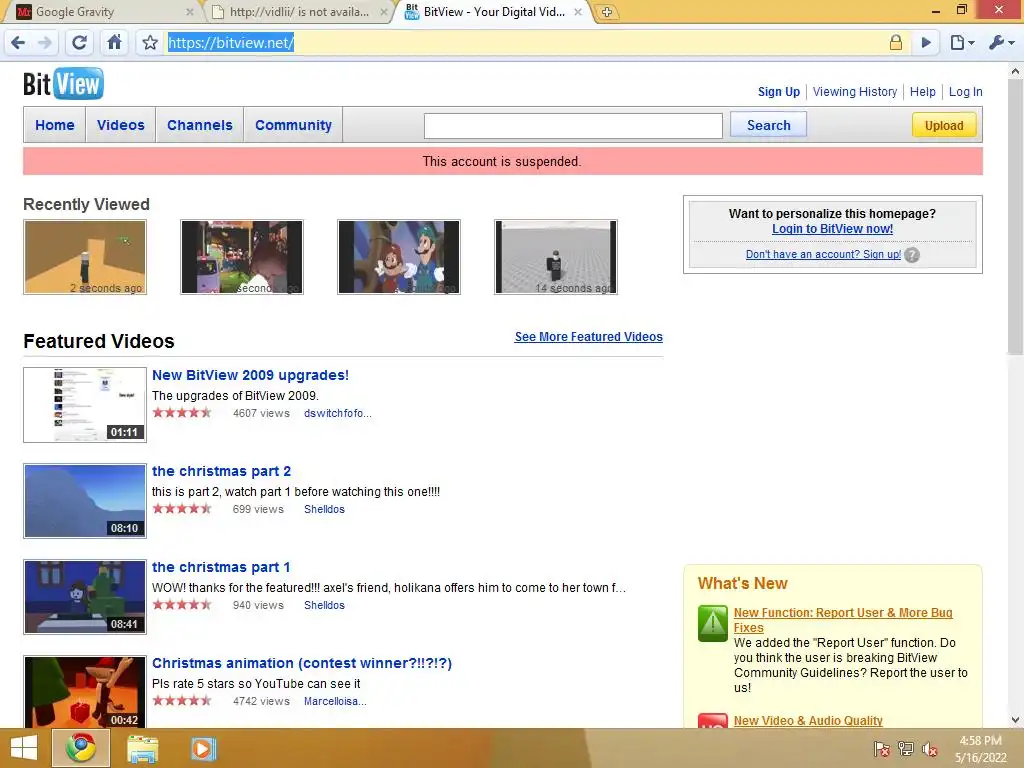Open dswitchfofo channel link

pos(338,413)
